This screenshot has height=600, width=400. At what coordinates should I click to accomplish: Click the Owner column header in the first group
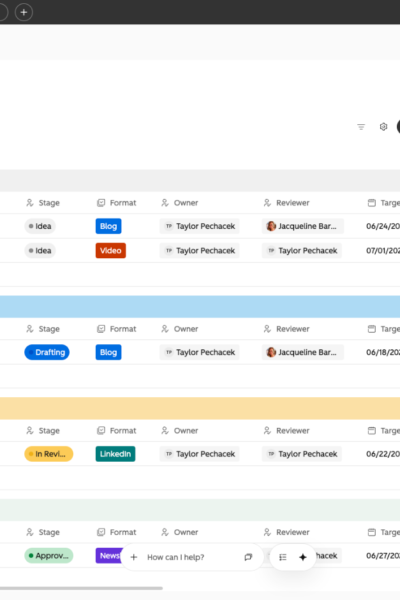click(x=180, y=203)
